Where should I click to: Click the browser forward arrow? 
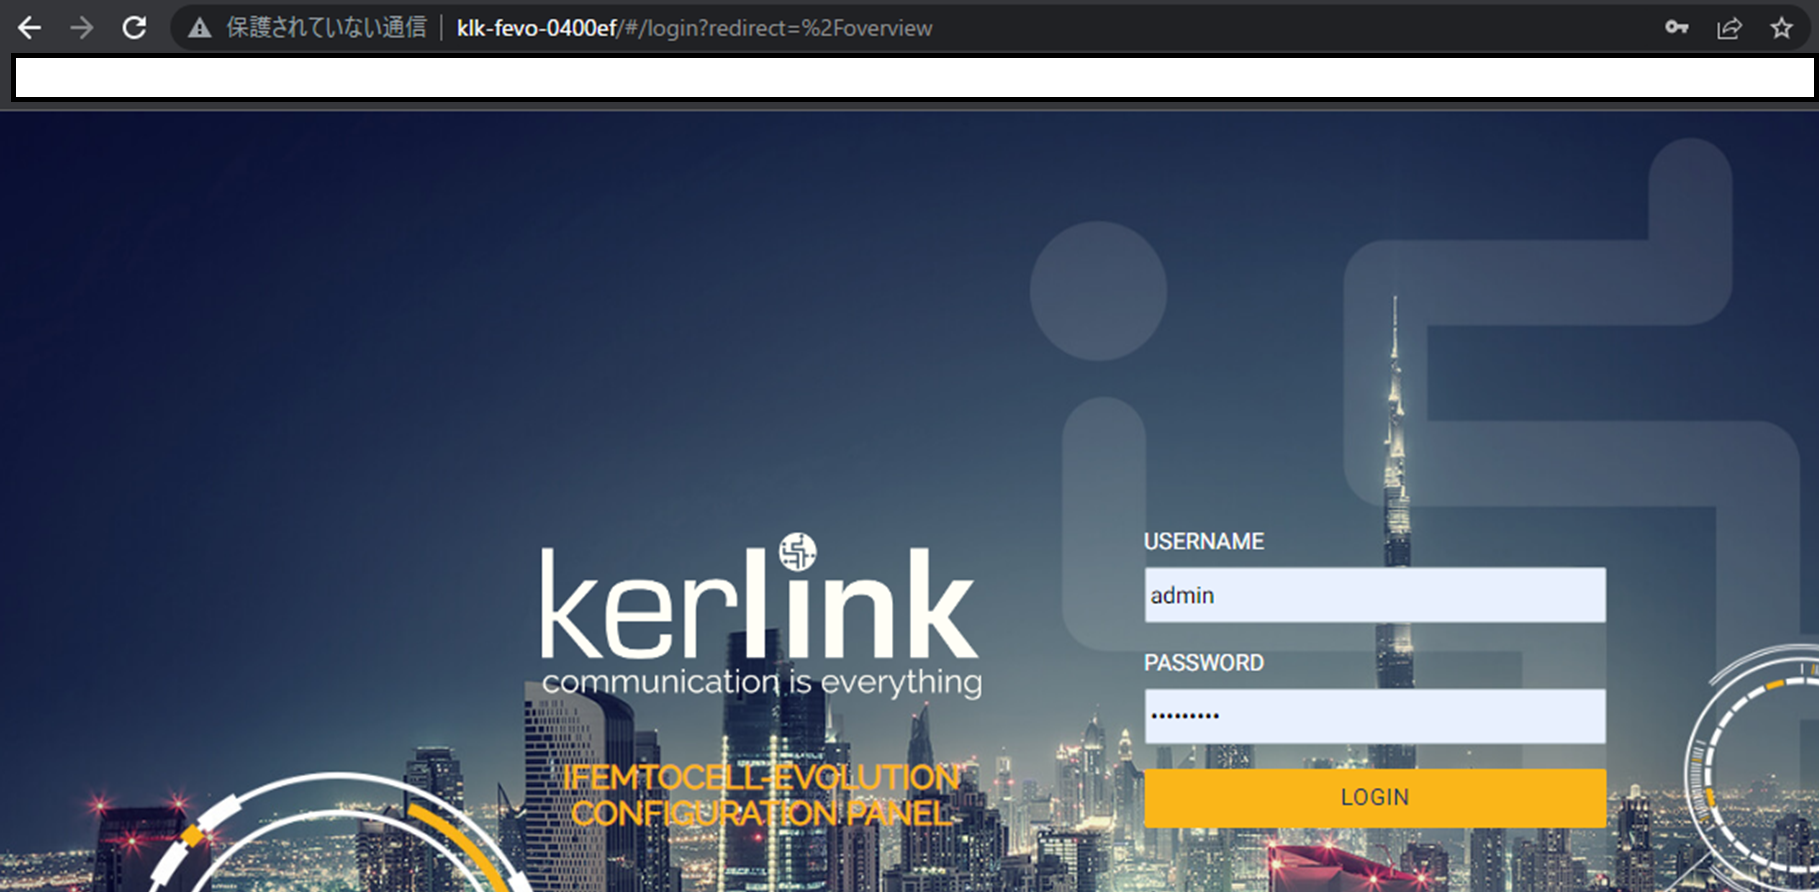point(82,28)
